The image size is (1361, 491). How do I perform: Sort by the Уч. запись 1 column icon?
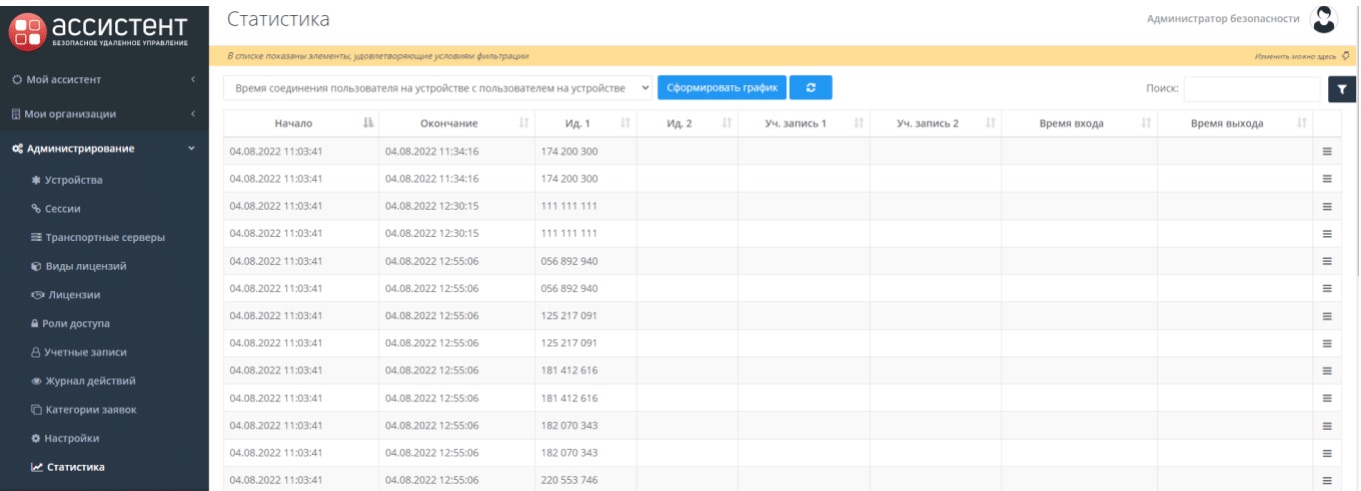pos(859,123)
